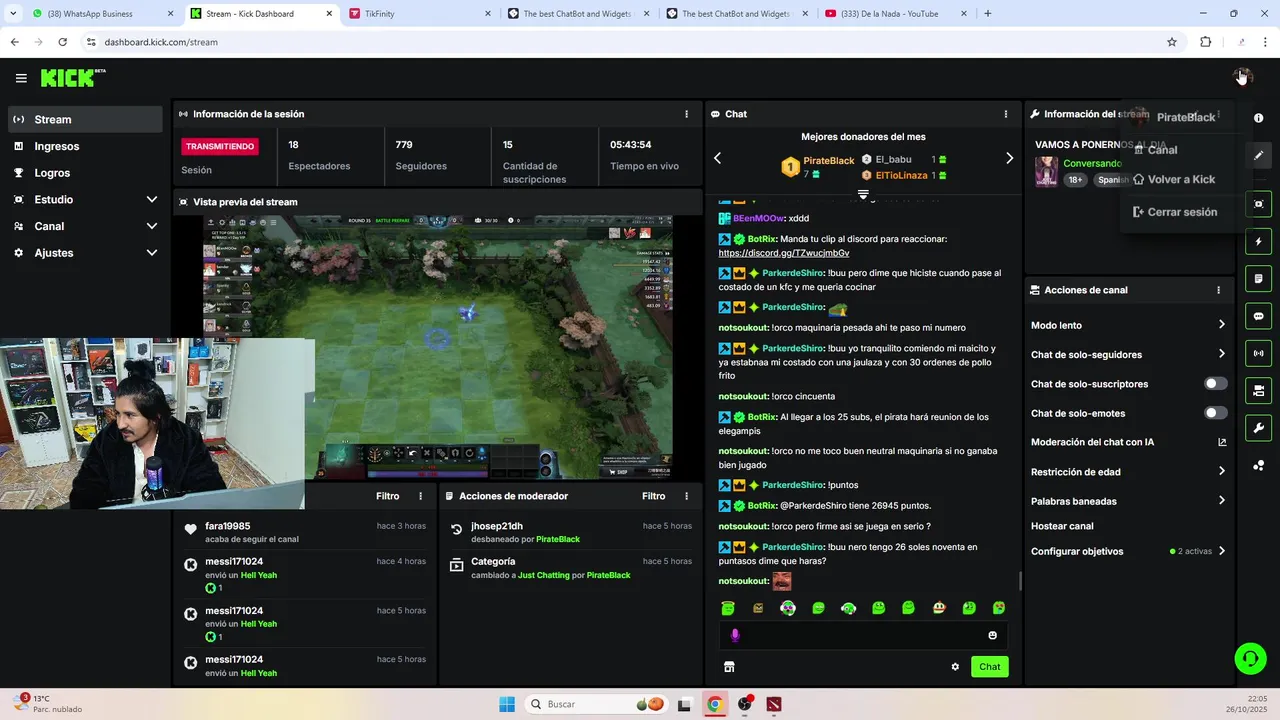Open Windows Start button on taskbar
Viewport: 1280px width, 720px height.
[x=507, y=704]
